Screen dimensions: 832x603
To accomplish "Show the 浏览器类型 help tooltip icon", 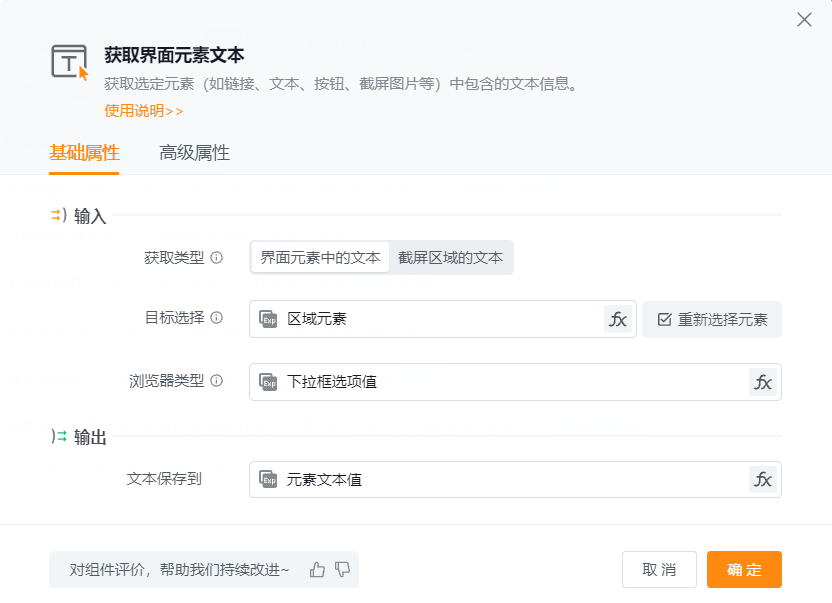I will pyautogui.click(x=217, y=381).
